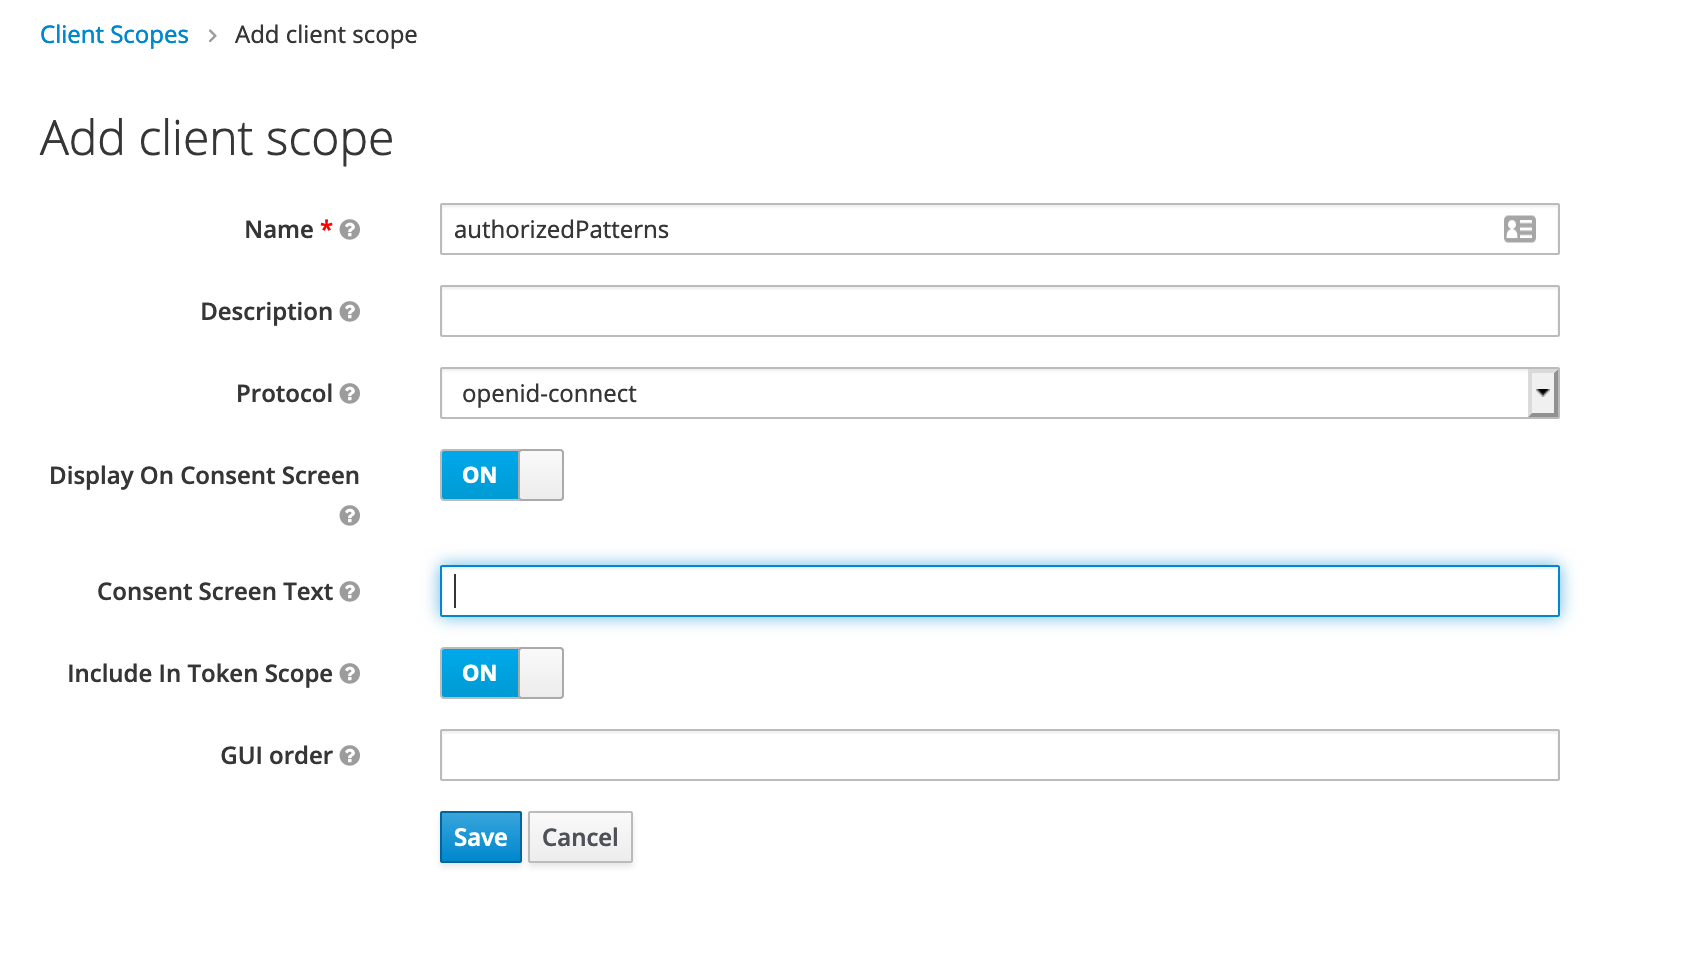The width and height of the screenshot is (1690, 964).
Task: Toggle the Include In Token Scope switch
Action: tap(502, 673)
